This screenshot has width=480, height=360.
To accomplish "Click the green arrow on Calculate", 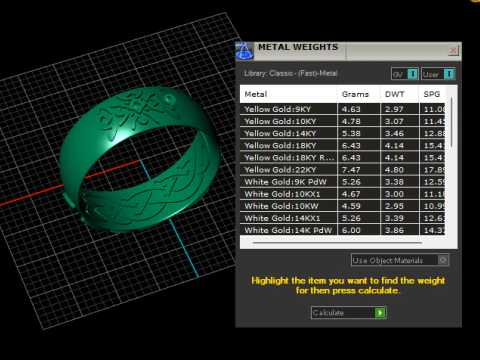I will click(x=380, y=313).
